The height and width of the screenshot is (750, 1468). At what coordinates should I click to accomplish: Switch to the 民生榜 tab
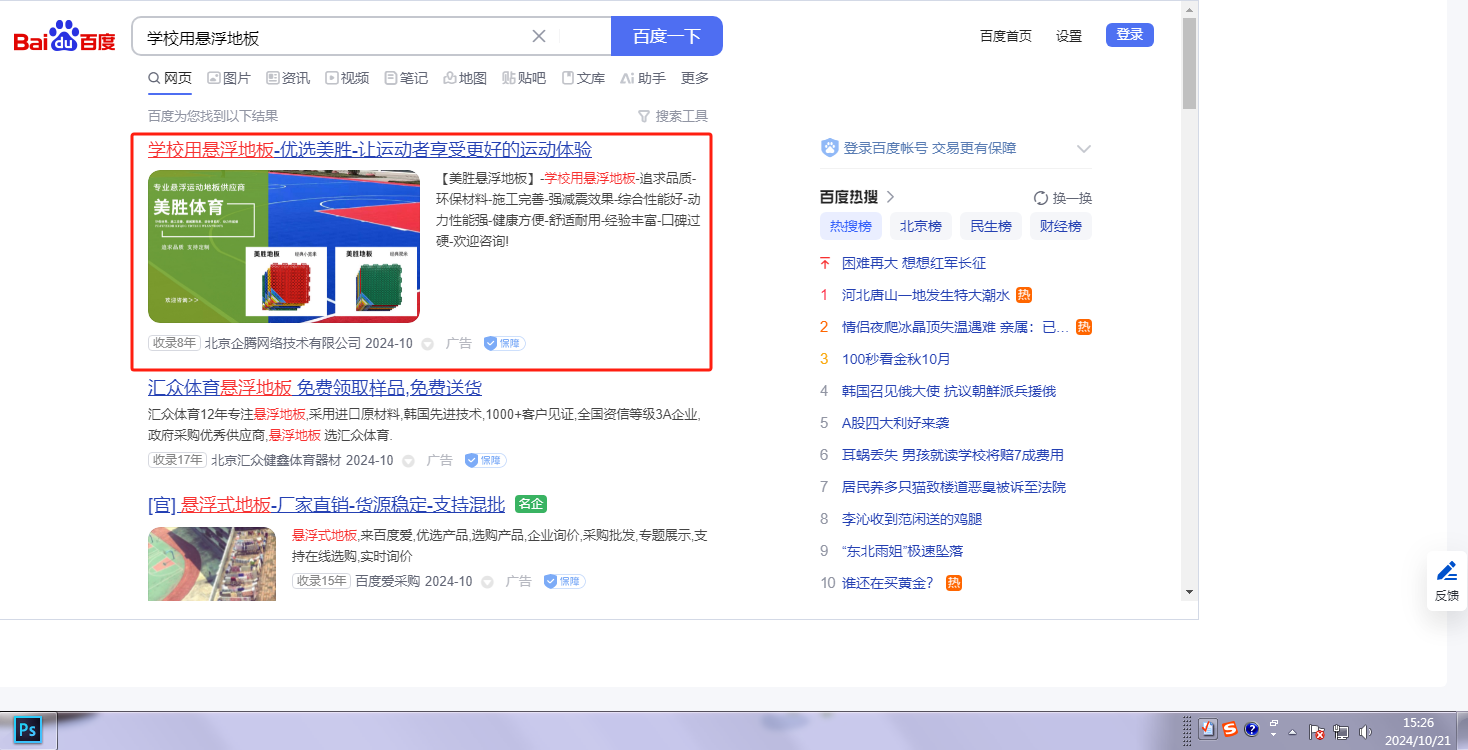[991, 226]
